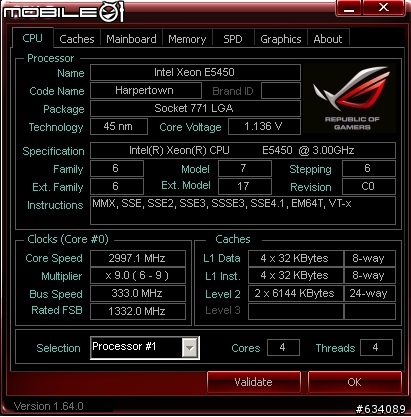Screen dimensions: 411x417
Task: Click the Harpertown code name value
Action: click(146, 90)
